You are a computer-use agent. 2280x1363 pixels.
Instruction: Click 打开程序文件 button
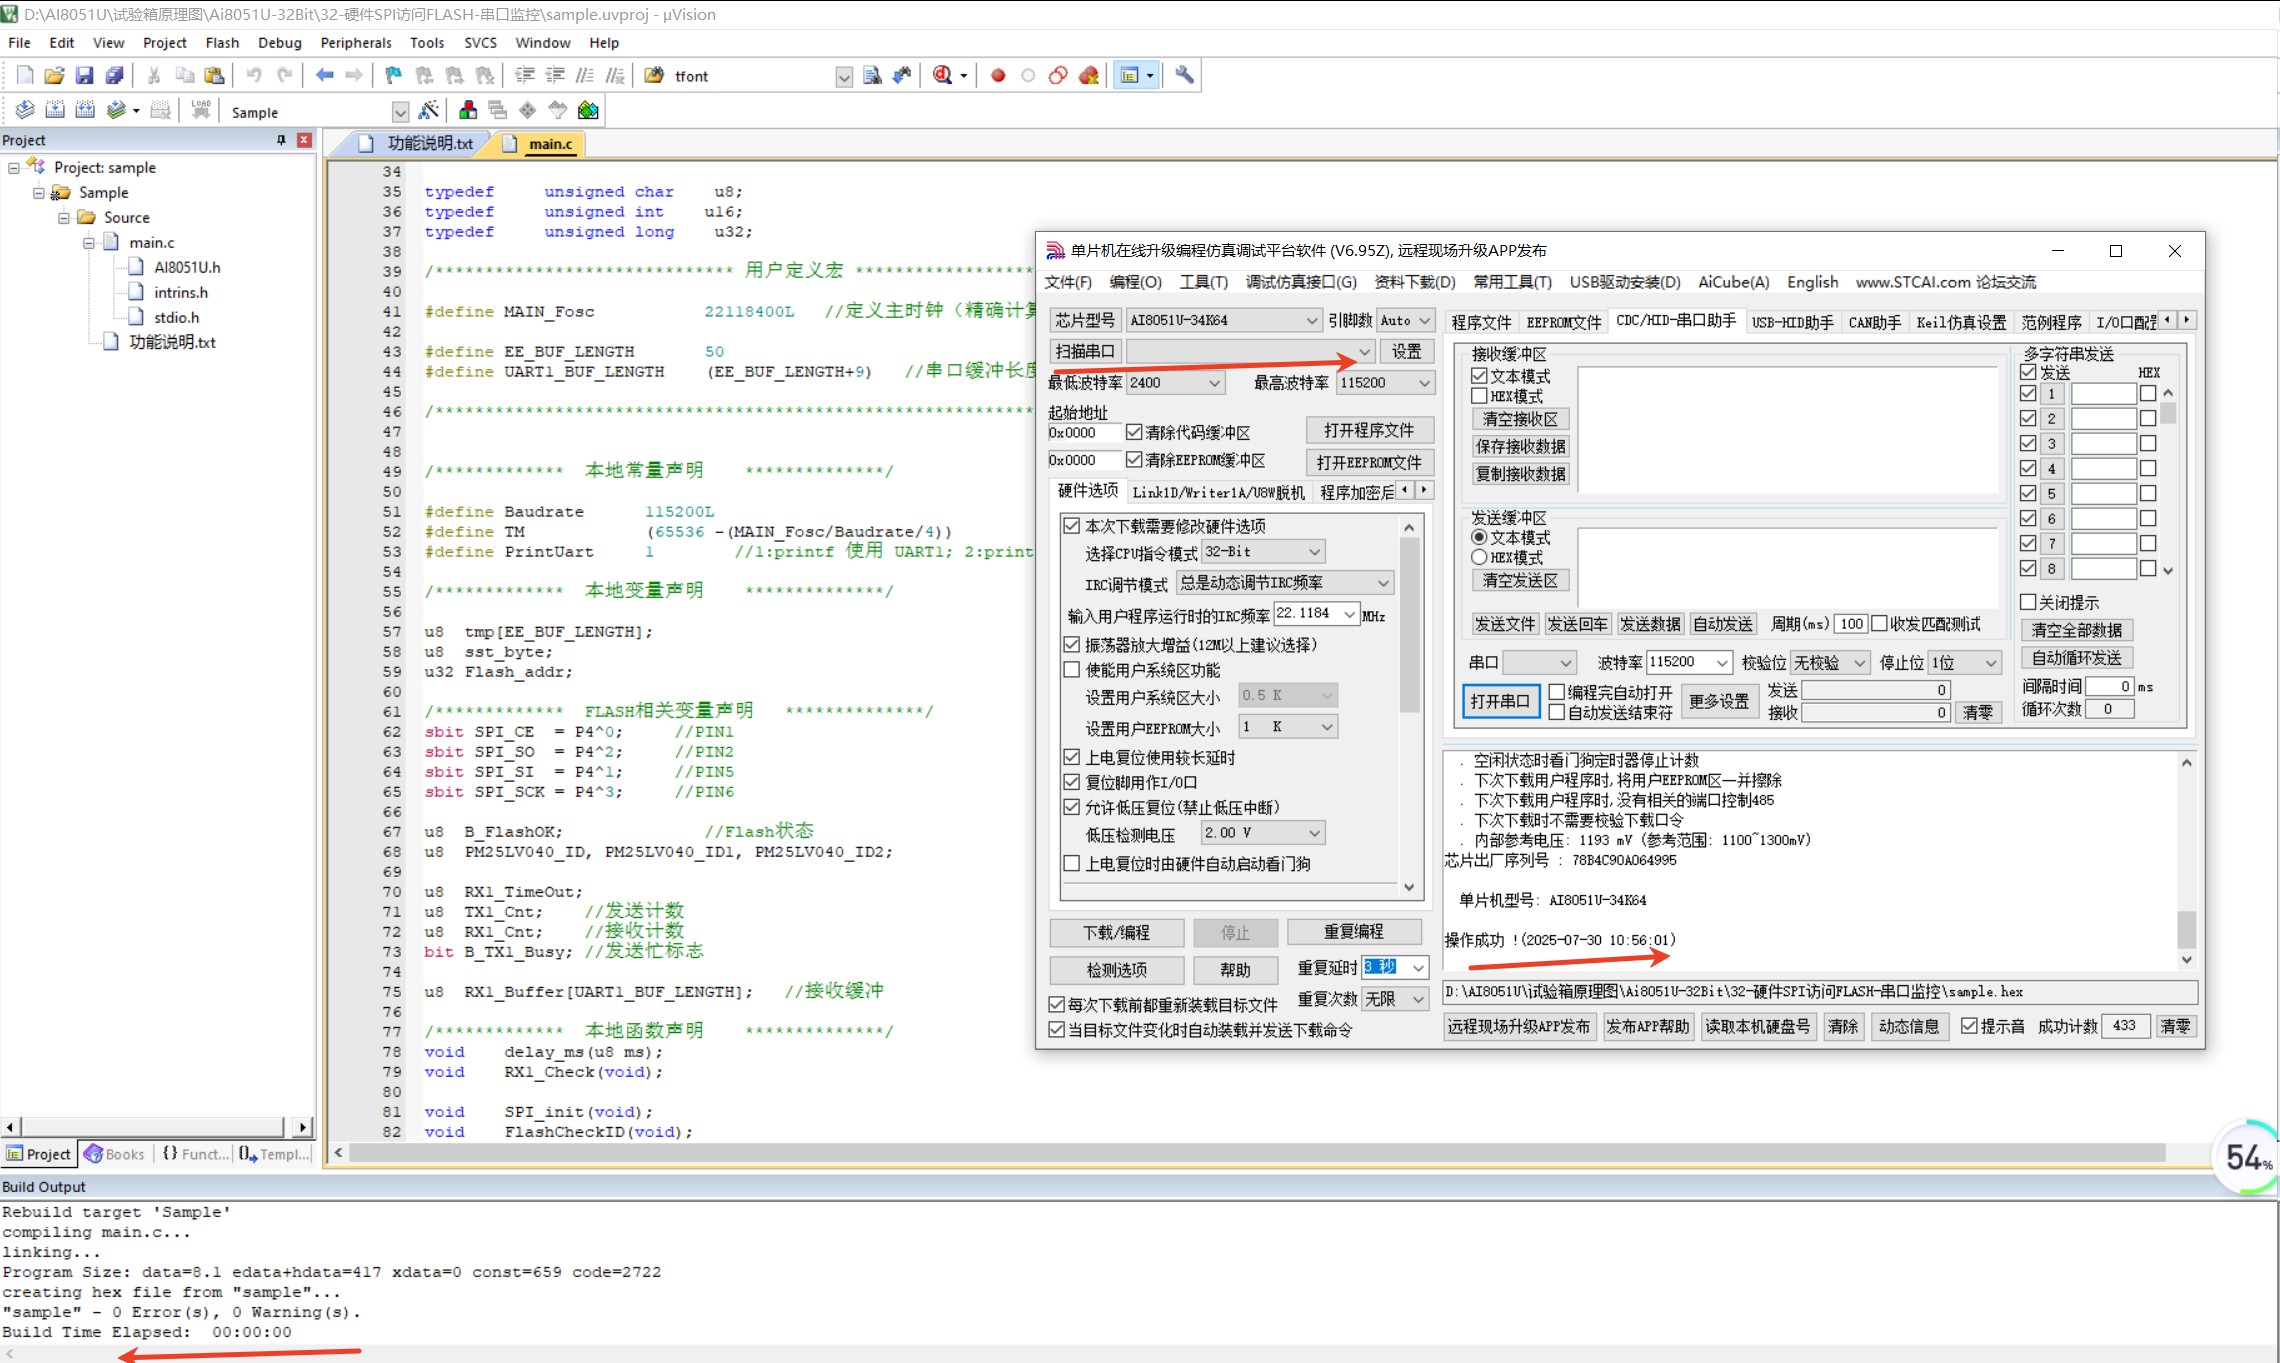click(x=1369, y=430)
